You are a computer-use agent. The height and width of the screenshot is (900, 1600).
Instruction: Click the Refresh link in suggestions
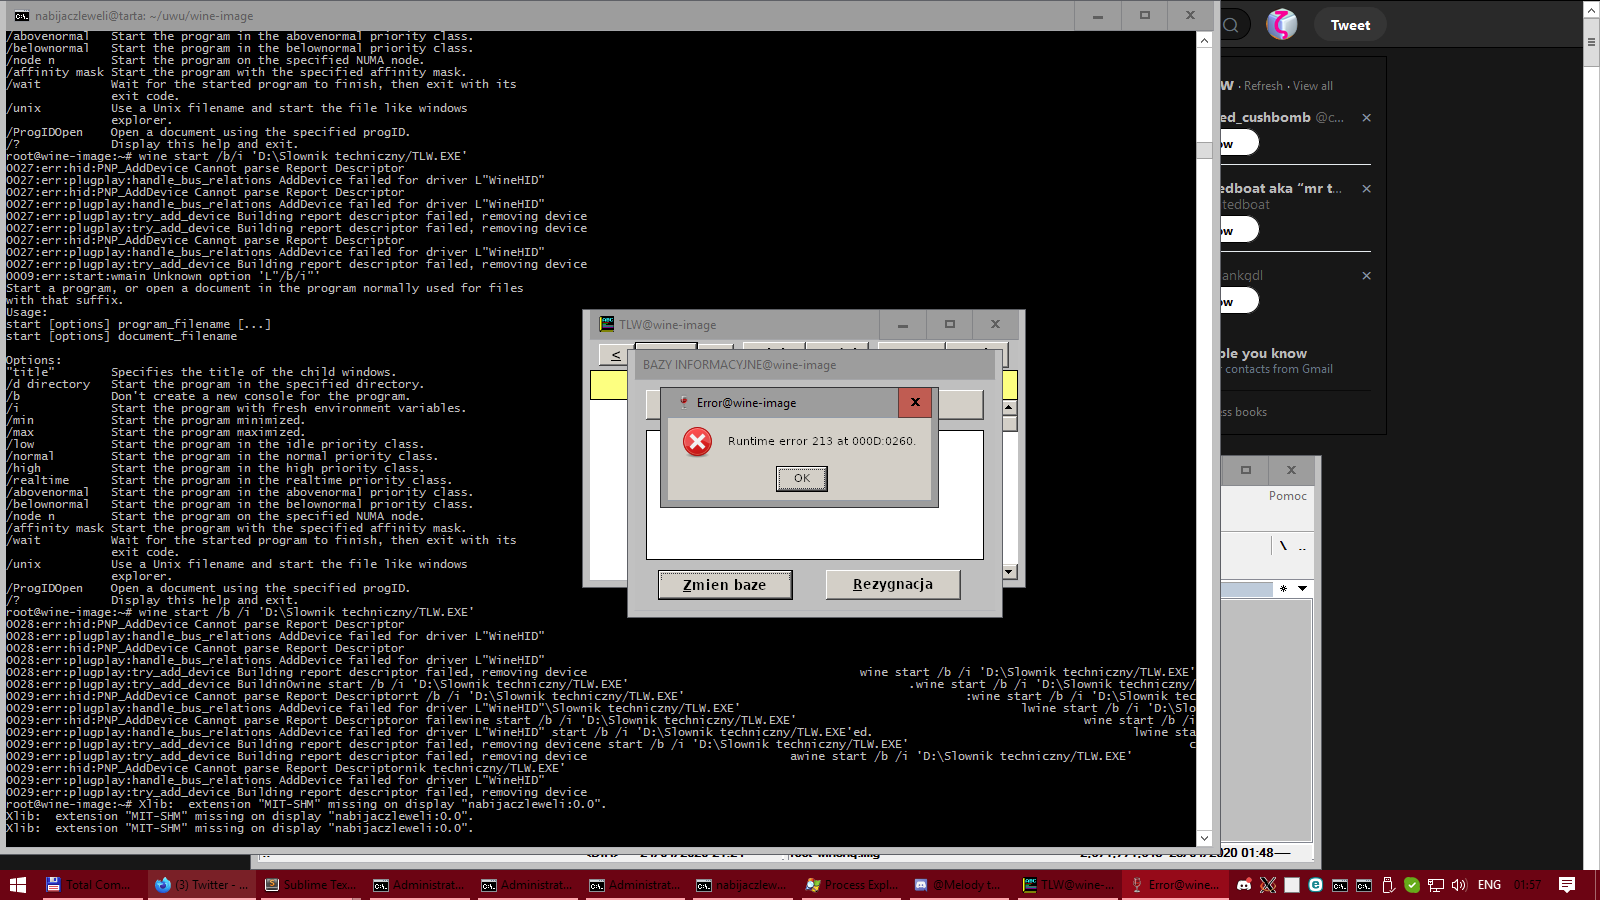coord(1263,86)
